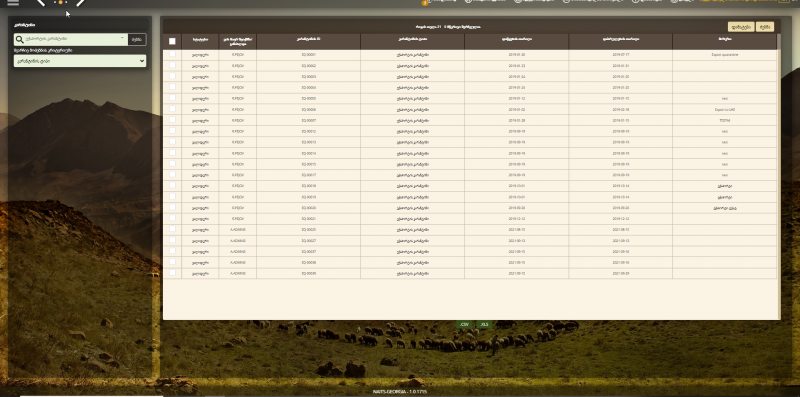Image resolution: width=800 pixels, height=397 pixels.
Task: Check the box for row EQ-00039
Action: coord(172,273)
